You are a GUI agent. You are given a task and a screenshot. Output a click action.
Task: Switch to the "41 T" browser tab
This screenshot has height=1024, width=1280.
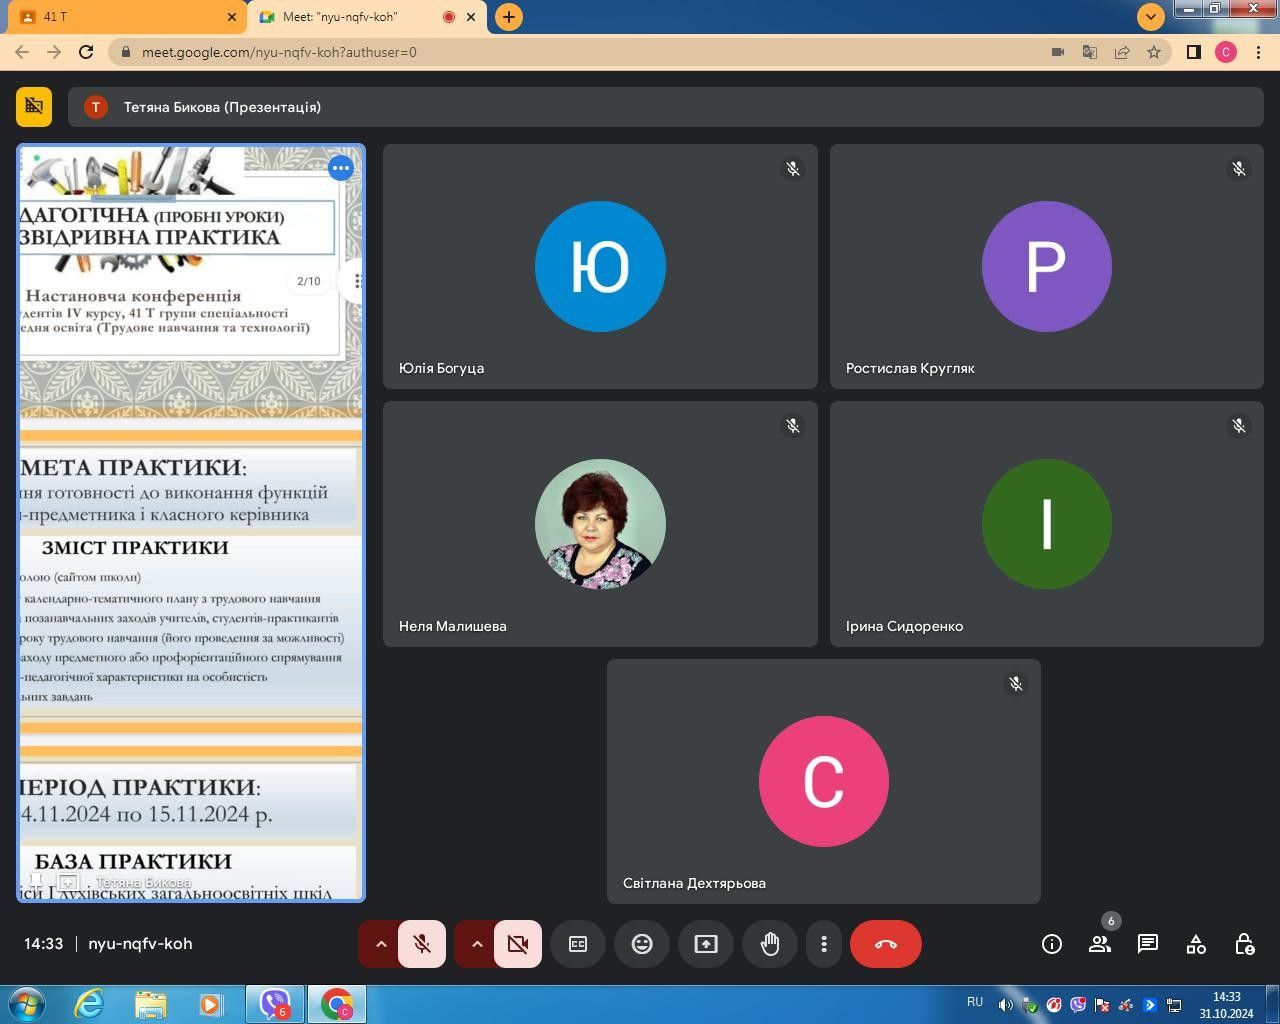120,17
